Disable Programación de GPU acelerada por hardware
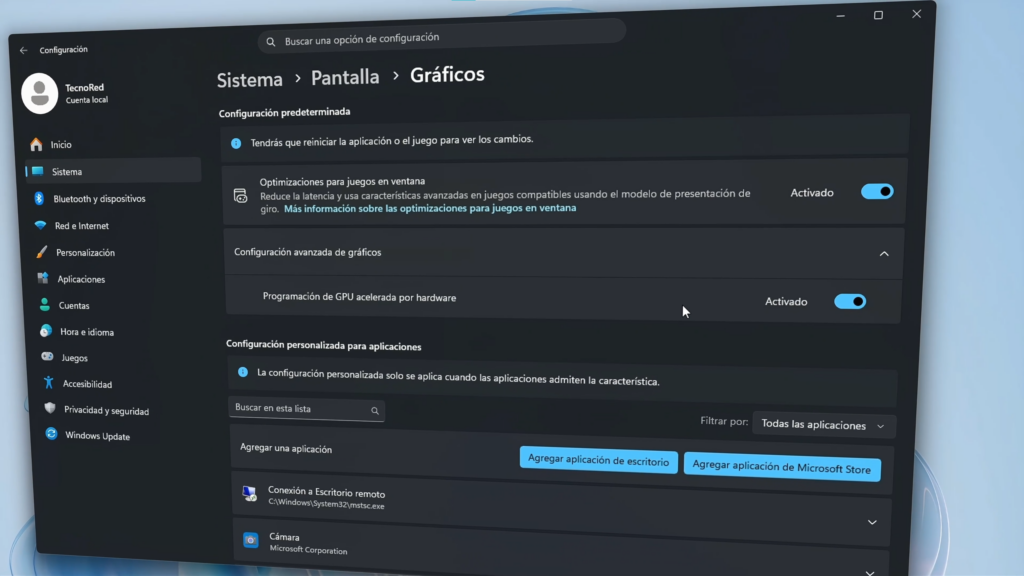This screenshot has height=576, width=1024. point(850,301)
